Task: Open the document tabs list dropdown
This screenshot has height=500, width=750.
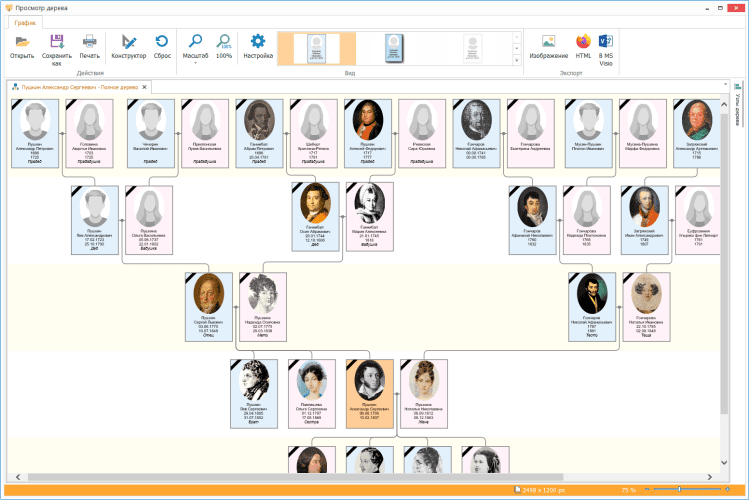Action: [725, 85]
